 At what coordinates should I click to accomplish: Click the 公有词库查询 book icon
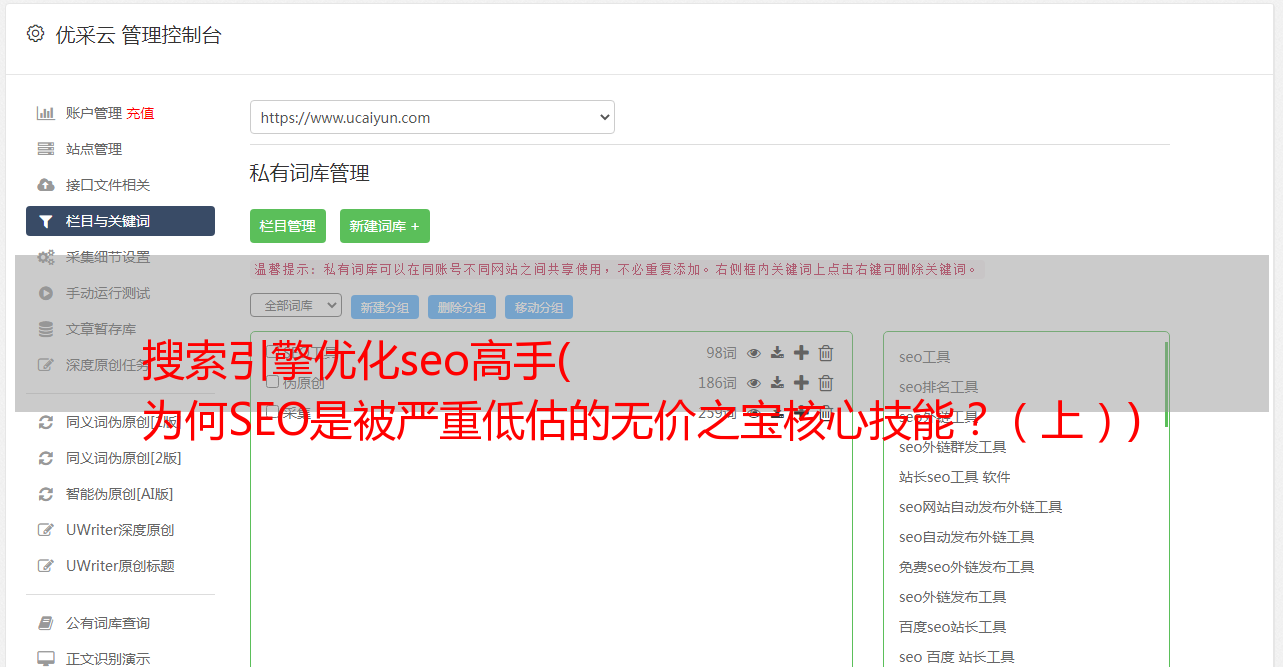coord(46,623)
